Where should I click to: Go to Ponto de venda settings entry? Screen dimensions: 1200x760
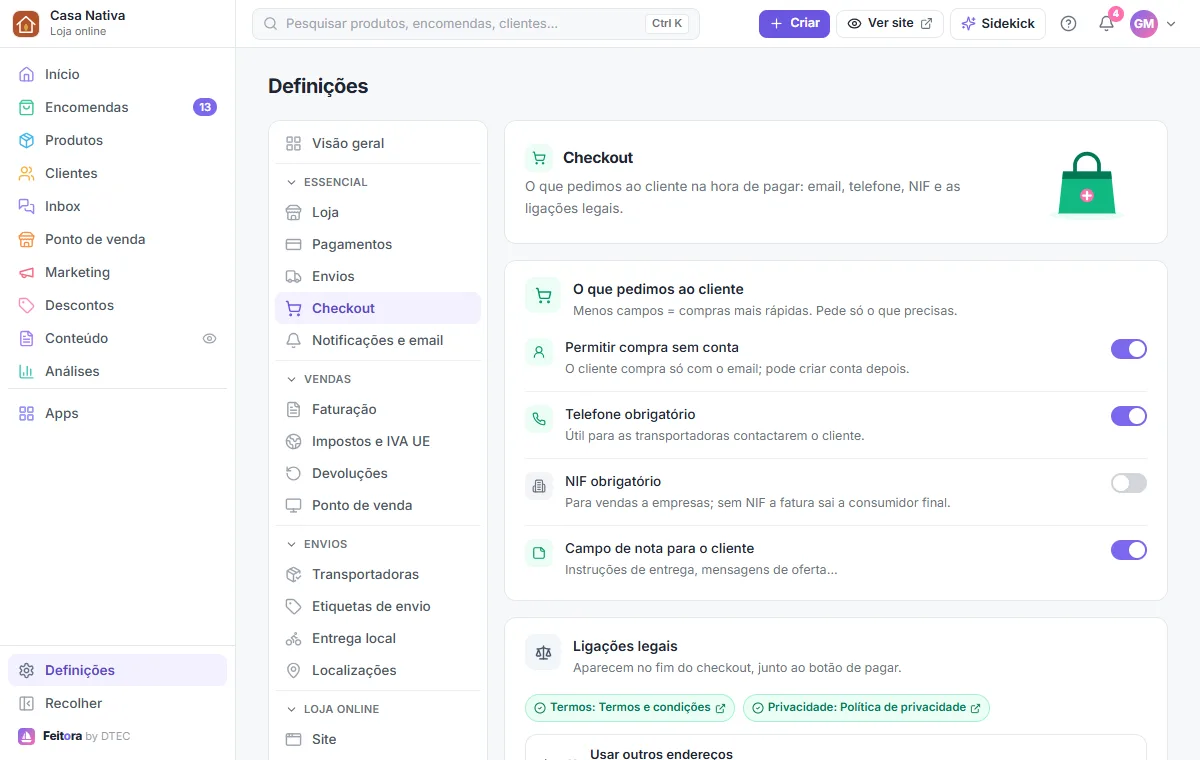click(x=378, y=505)
